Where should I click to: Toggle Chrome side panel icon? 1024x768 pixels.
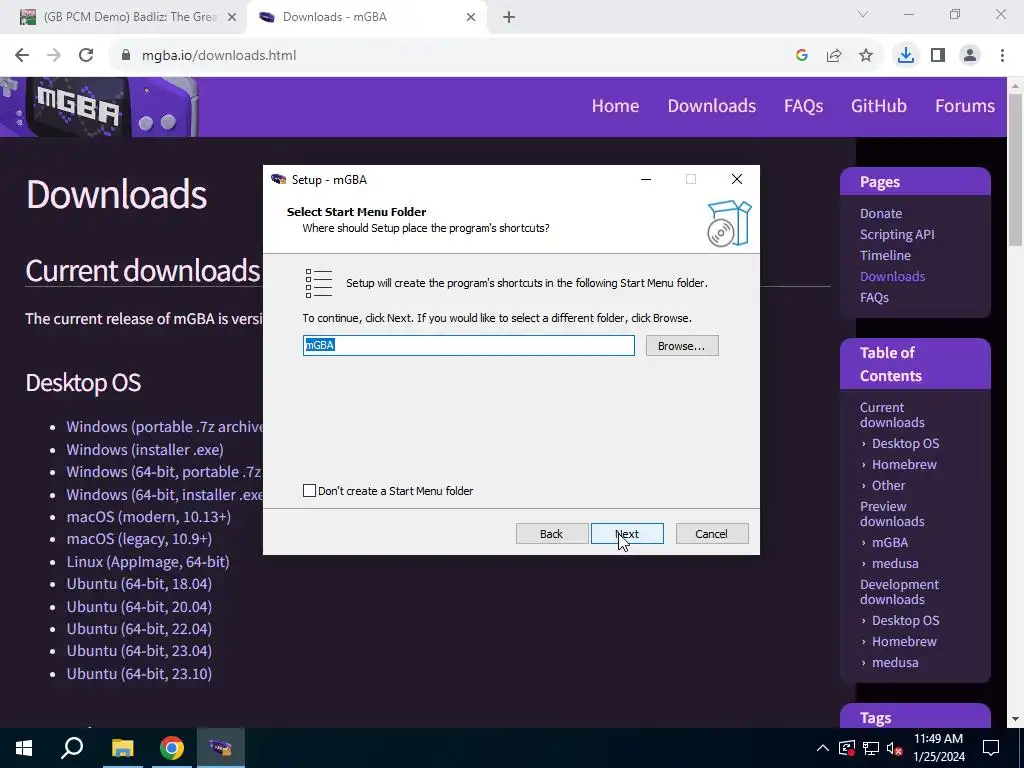[x=938, y=56]
